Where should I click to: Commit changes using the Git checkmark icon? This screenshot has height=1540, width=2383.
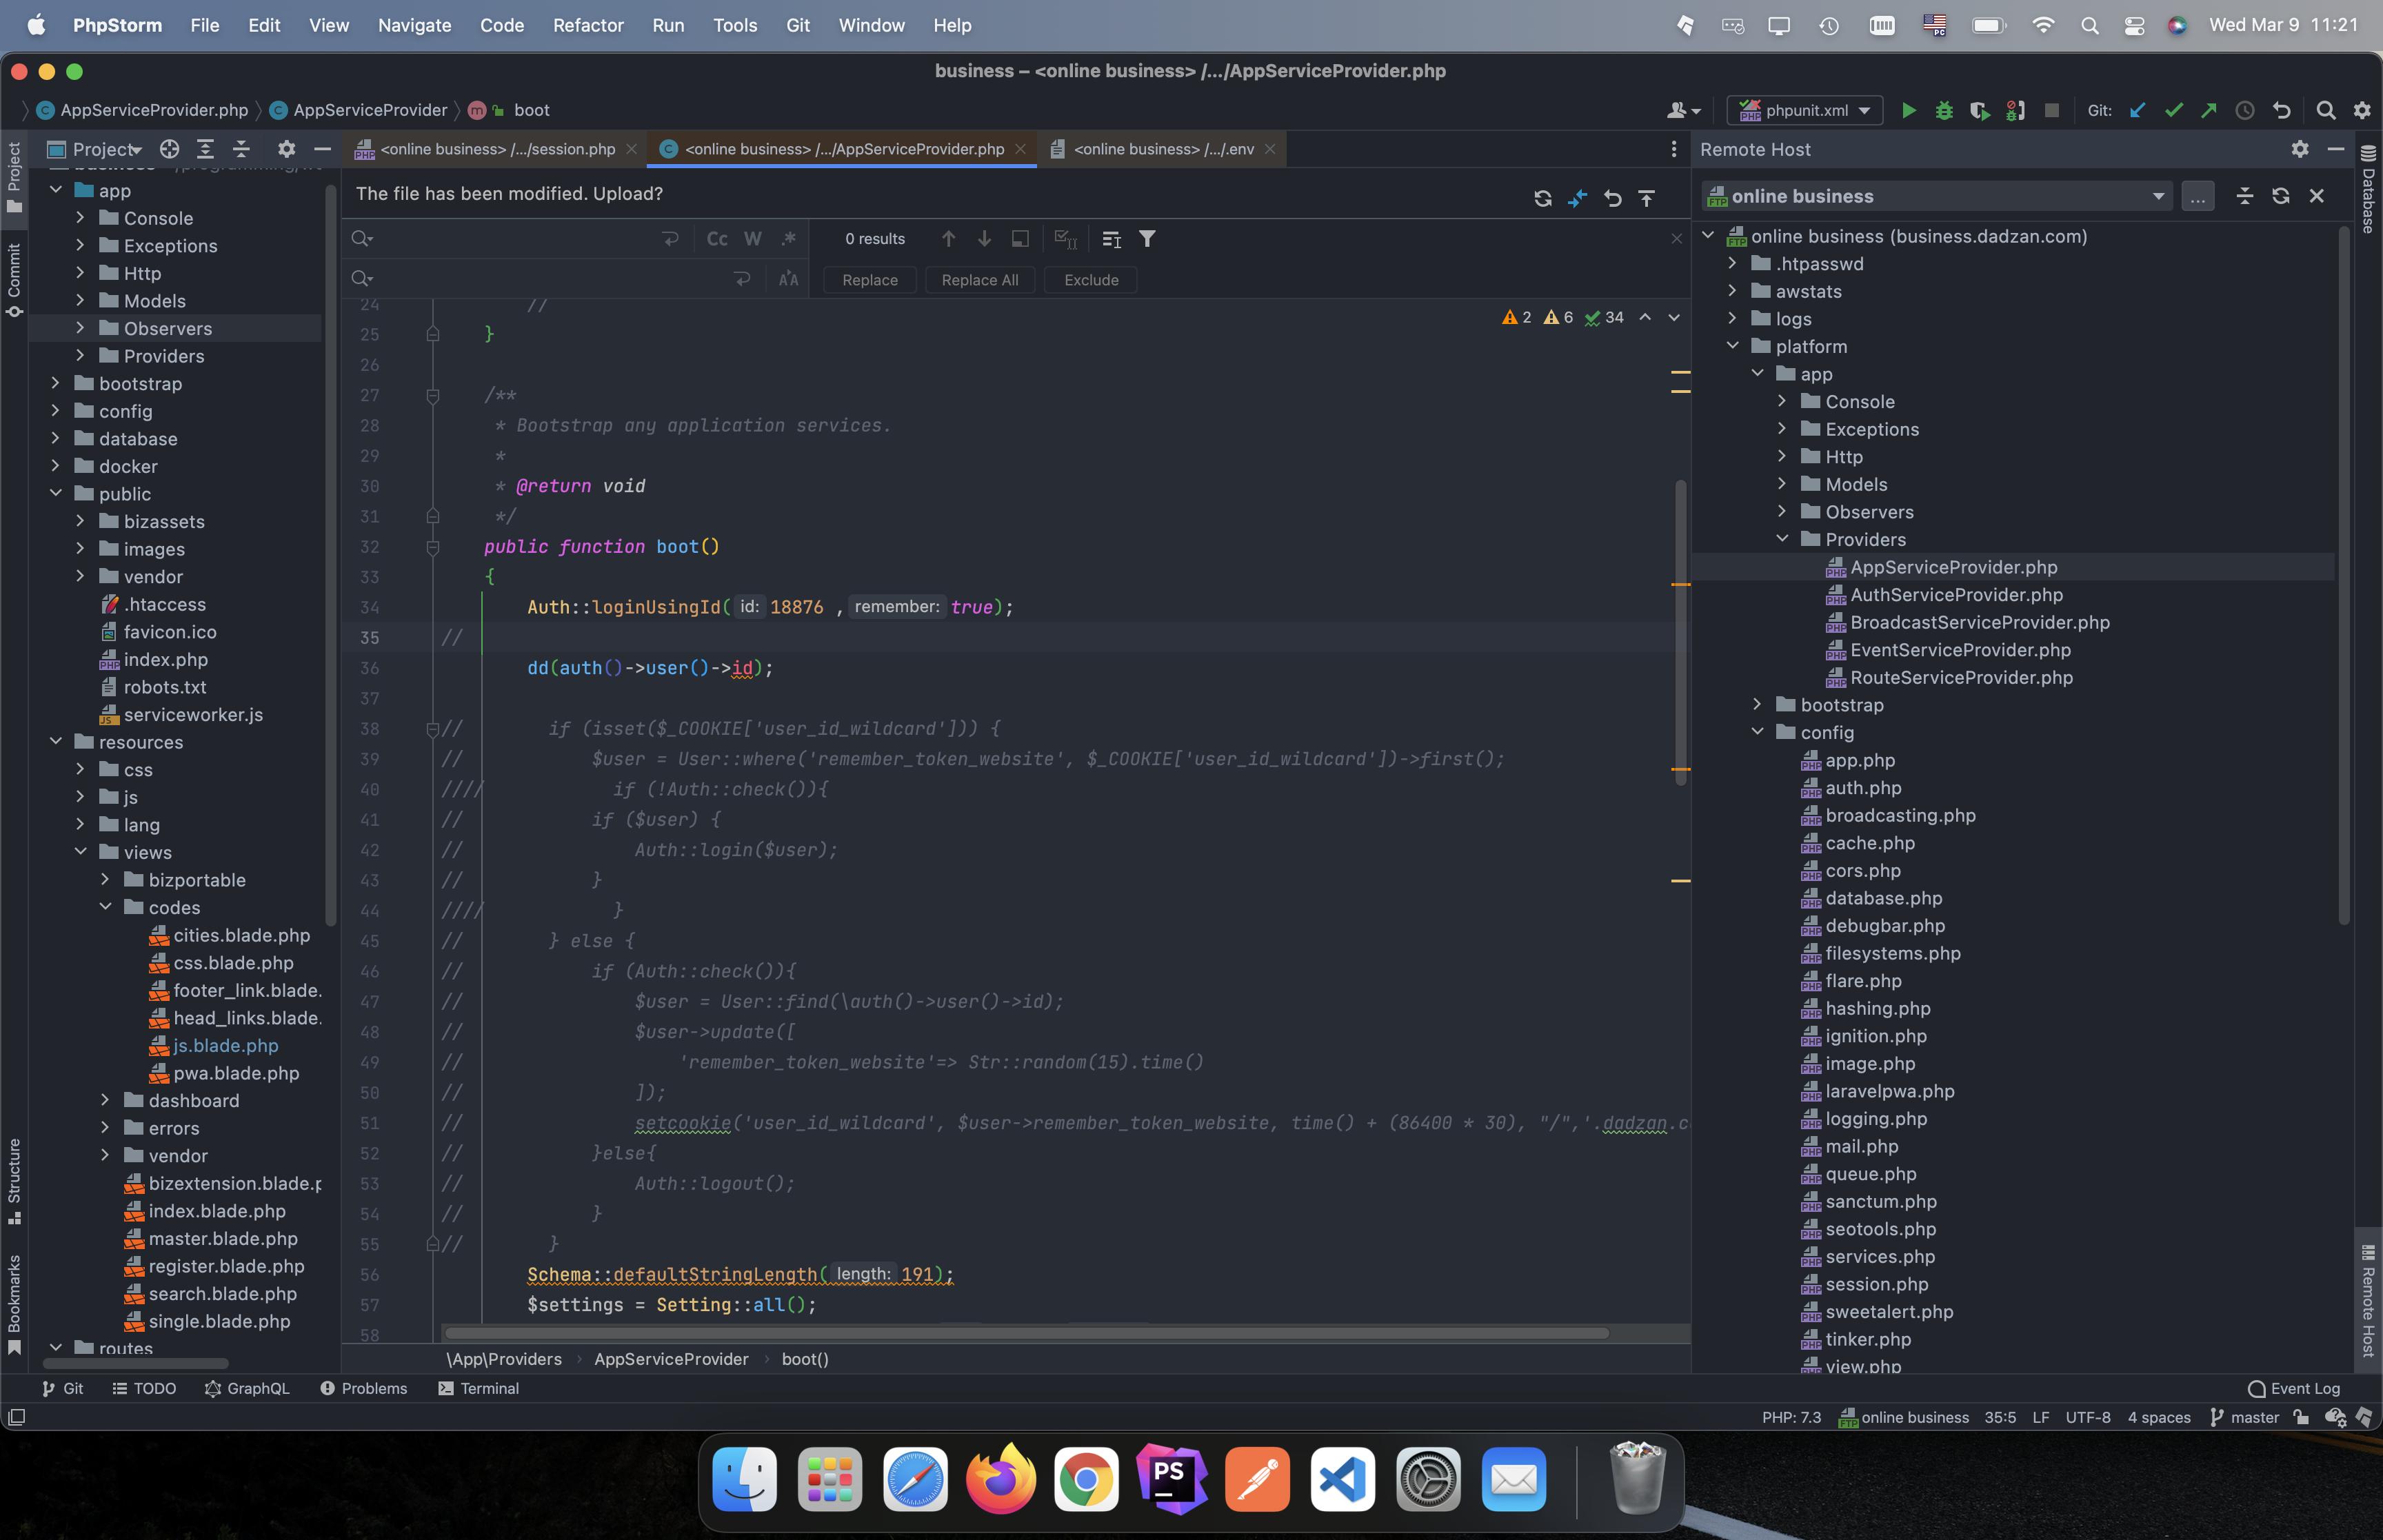tap(2173, 110)
